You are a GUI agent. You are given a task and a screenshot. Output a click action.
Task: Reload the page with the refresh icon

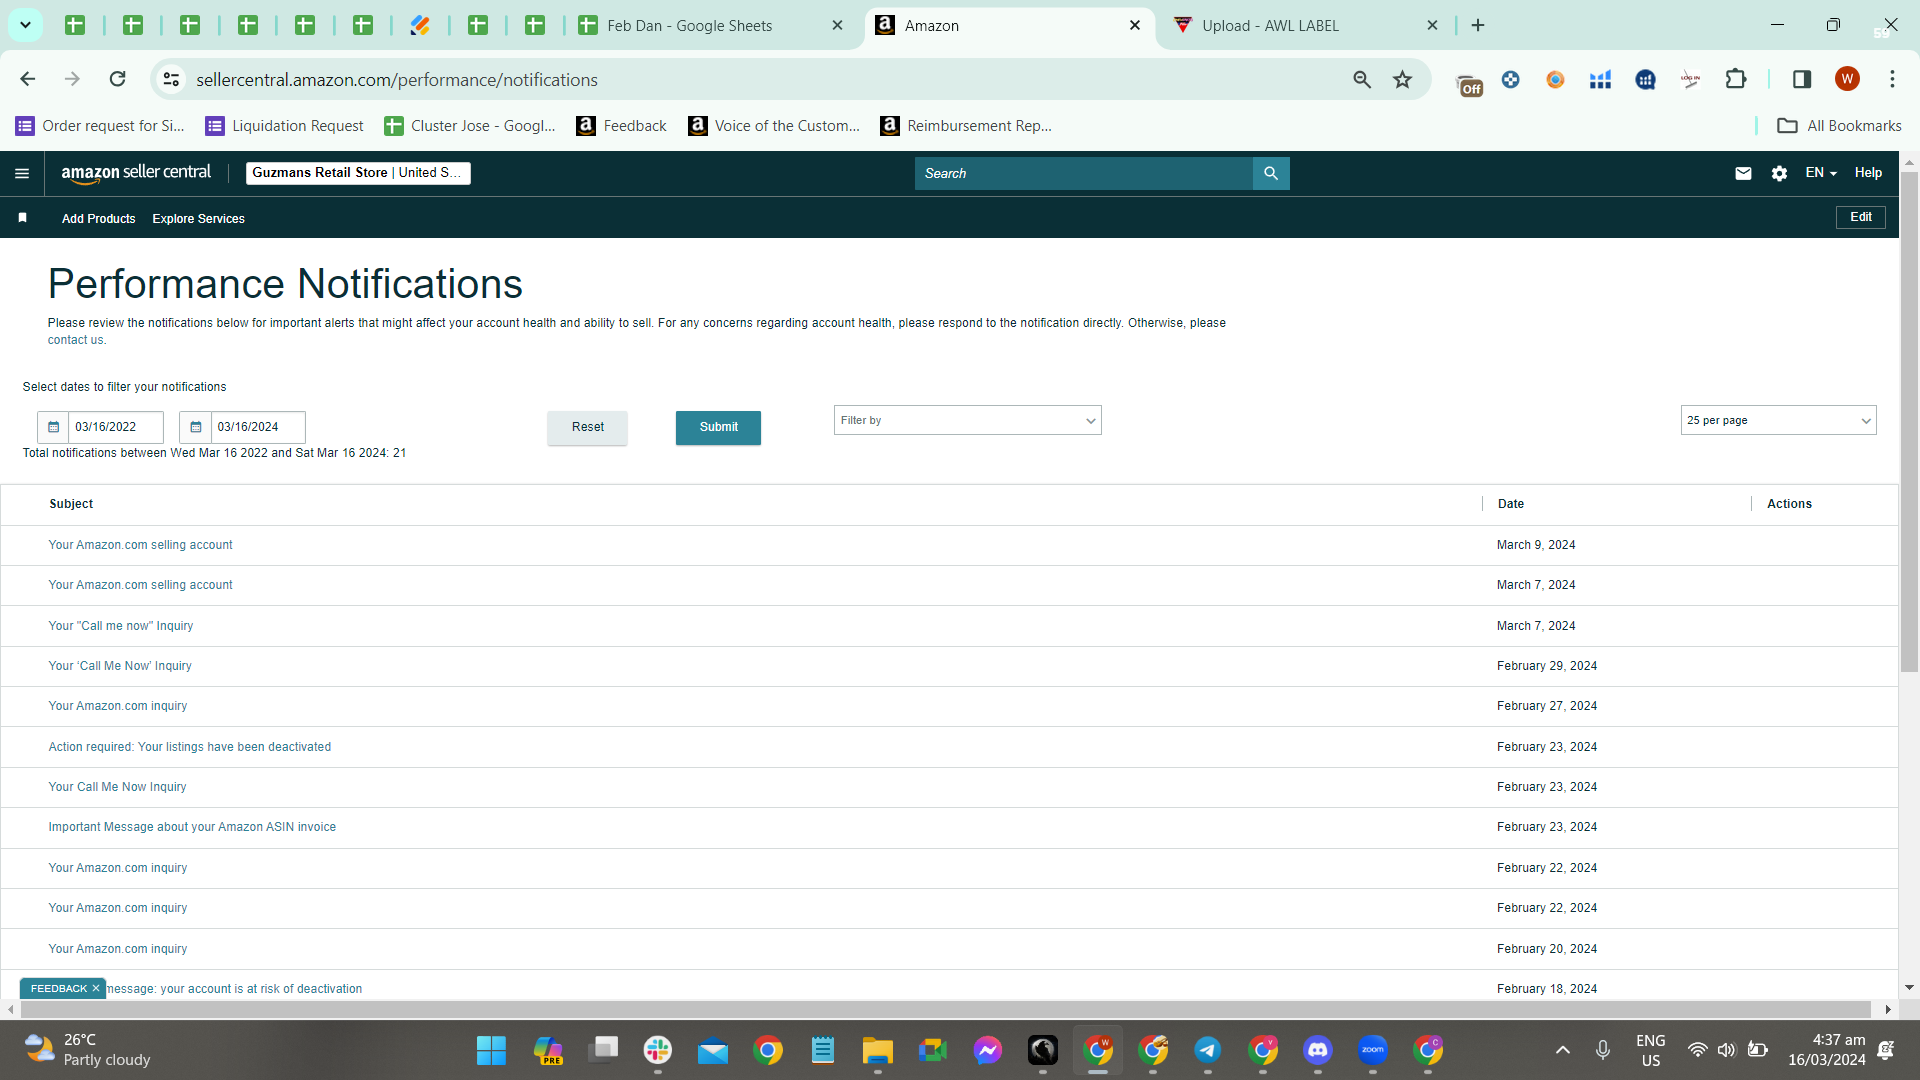(x=118, y=79)
